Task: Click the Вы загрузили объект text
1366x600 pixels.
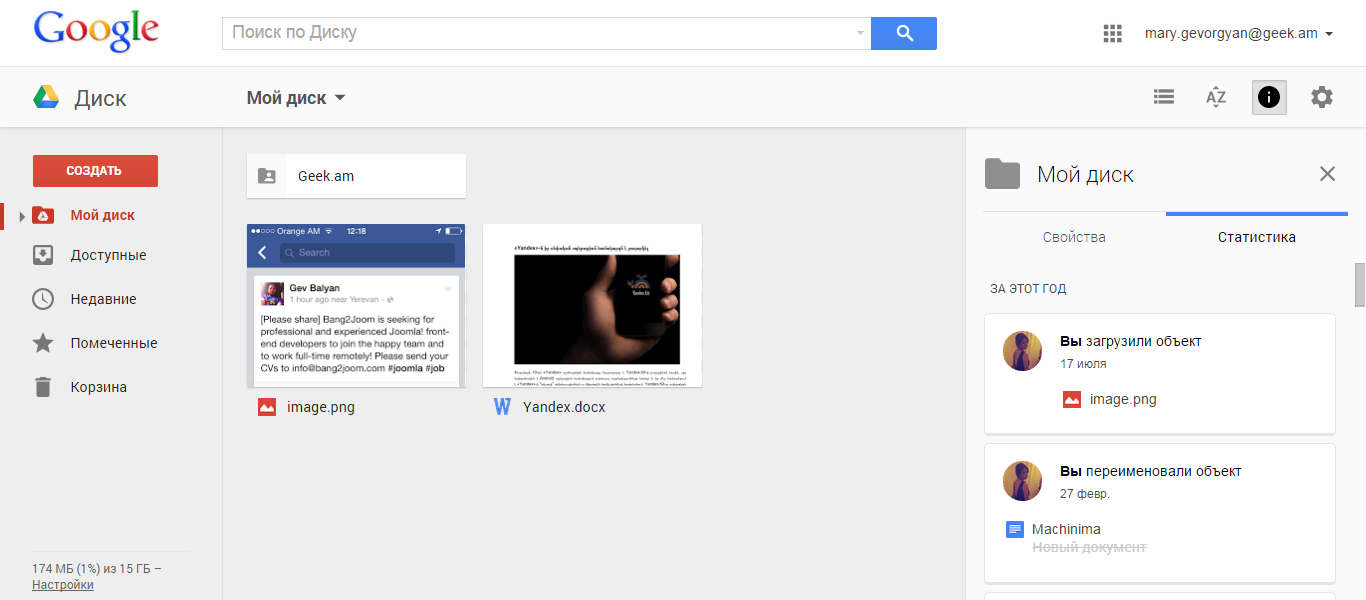Action: pos(1131,341)
